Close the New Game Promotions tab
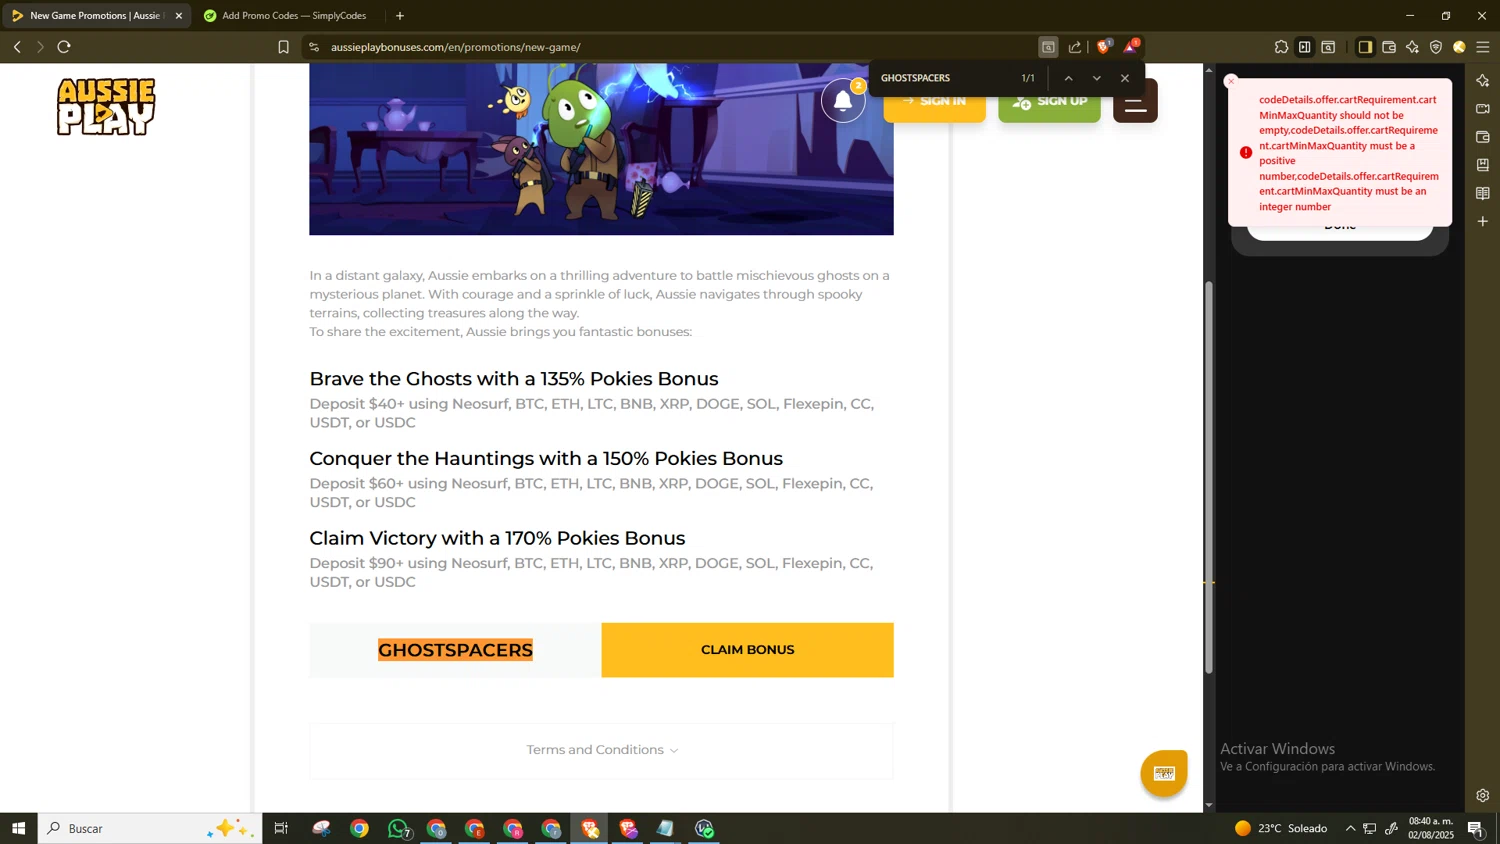The height and width of the screenshot is (844, 1500). tap(179, 16)
